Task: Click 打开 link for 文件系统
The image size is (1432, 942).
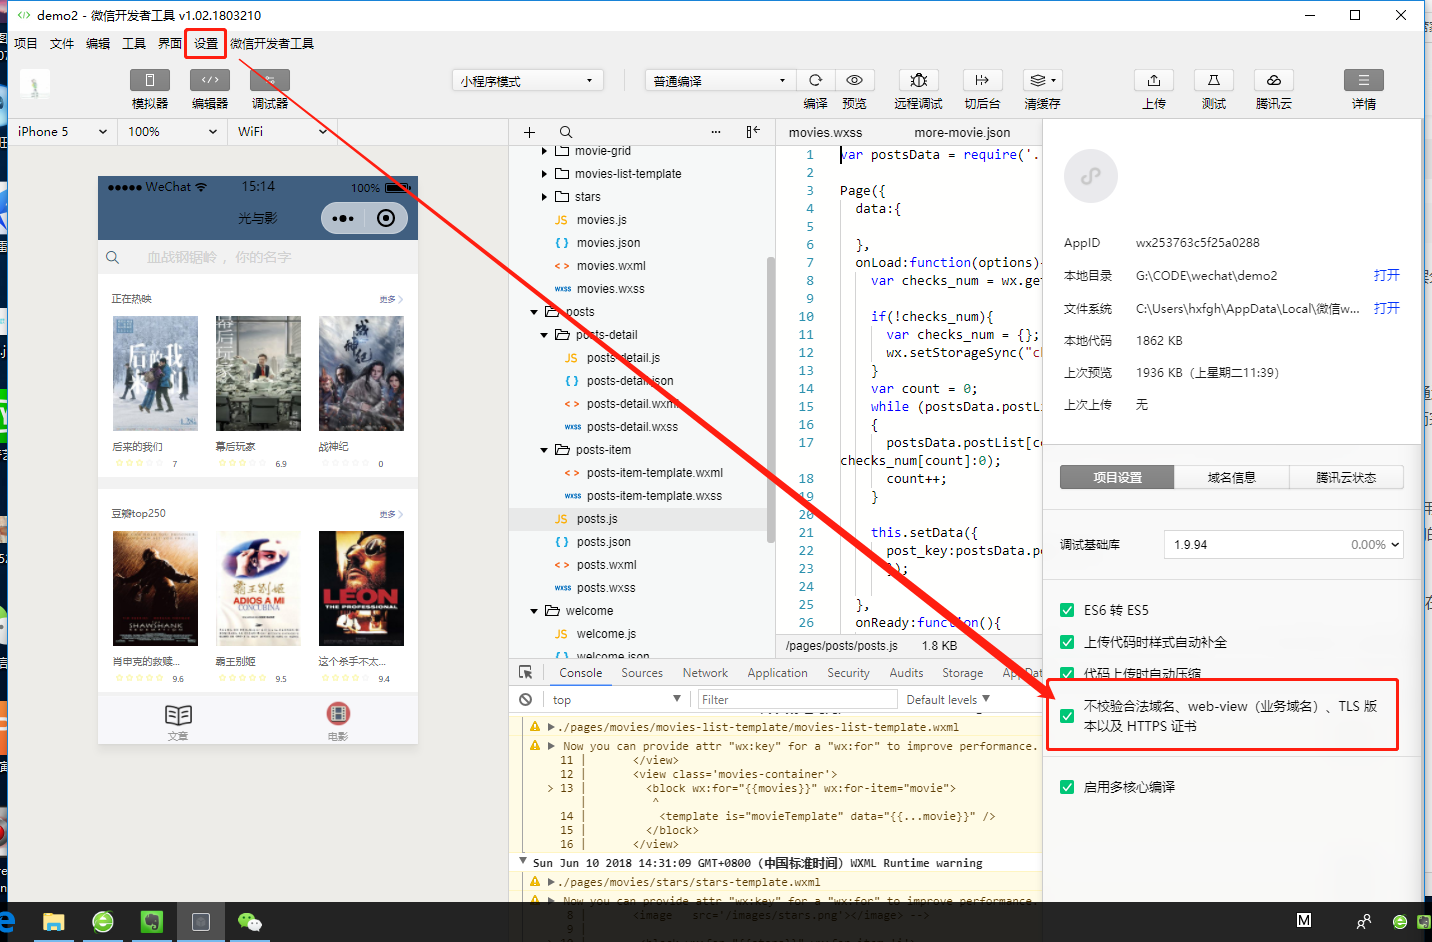Action: (x=1386, y=308)
